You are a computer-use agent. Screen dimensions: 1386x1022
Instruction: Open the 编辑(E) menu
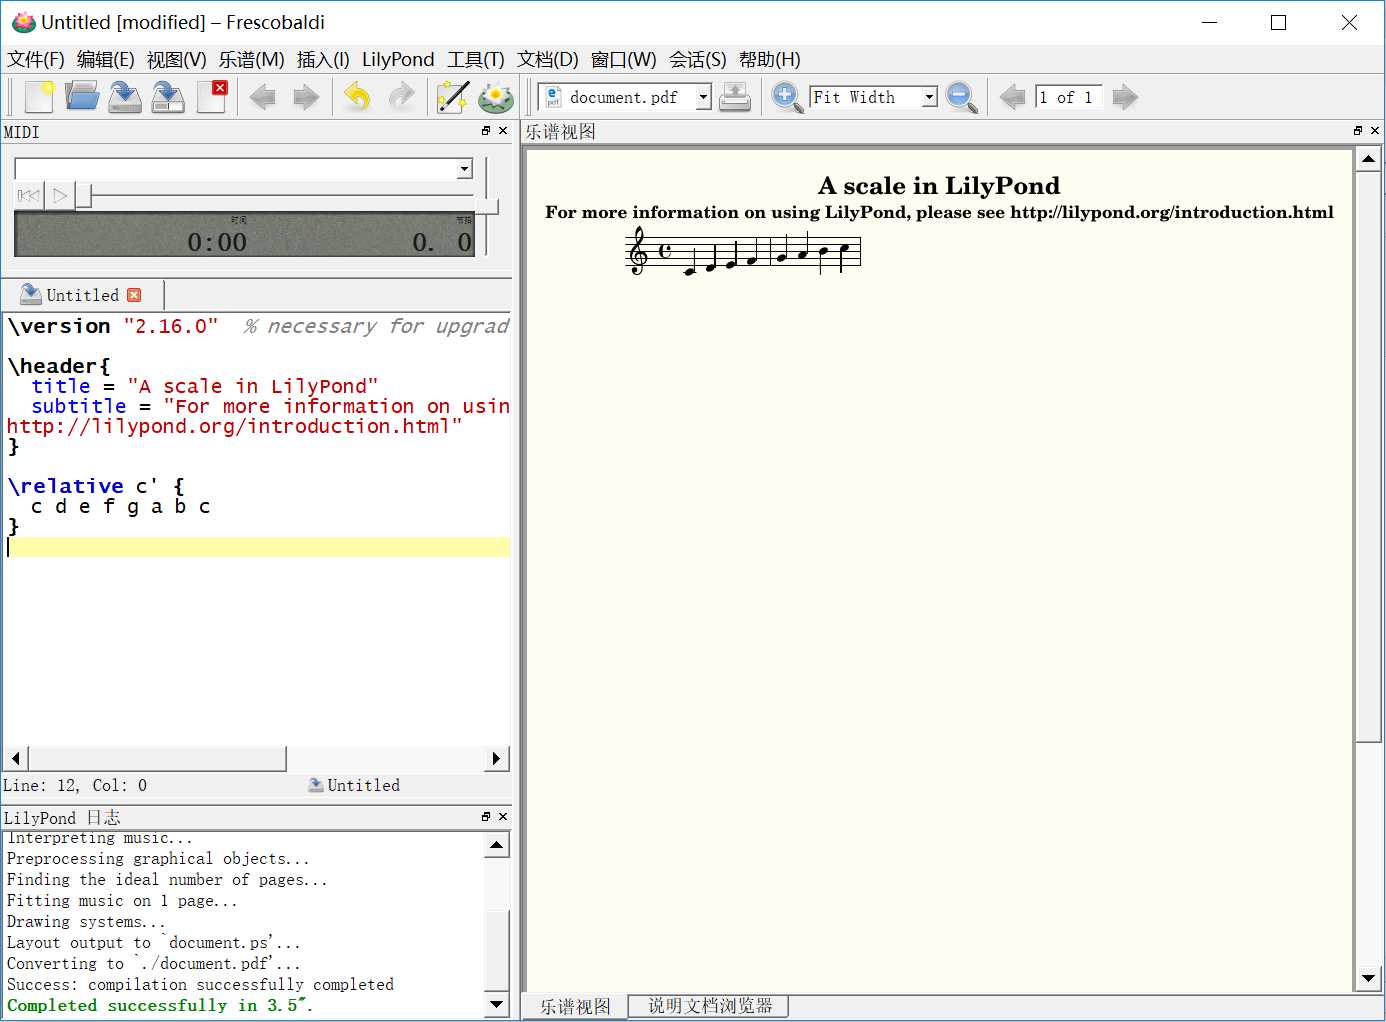[106, 60]
